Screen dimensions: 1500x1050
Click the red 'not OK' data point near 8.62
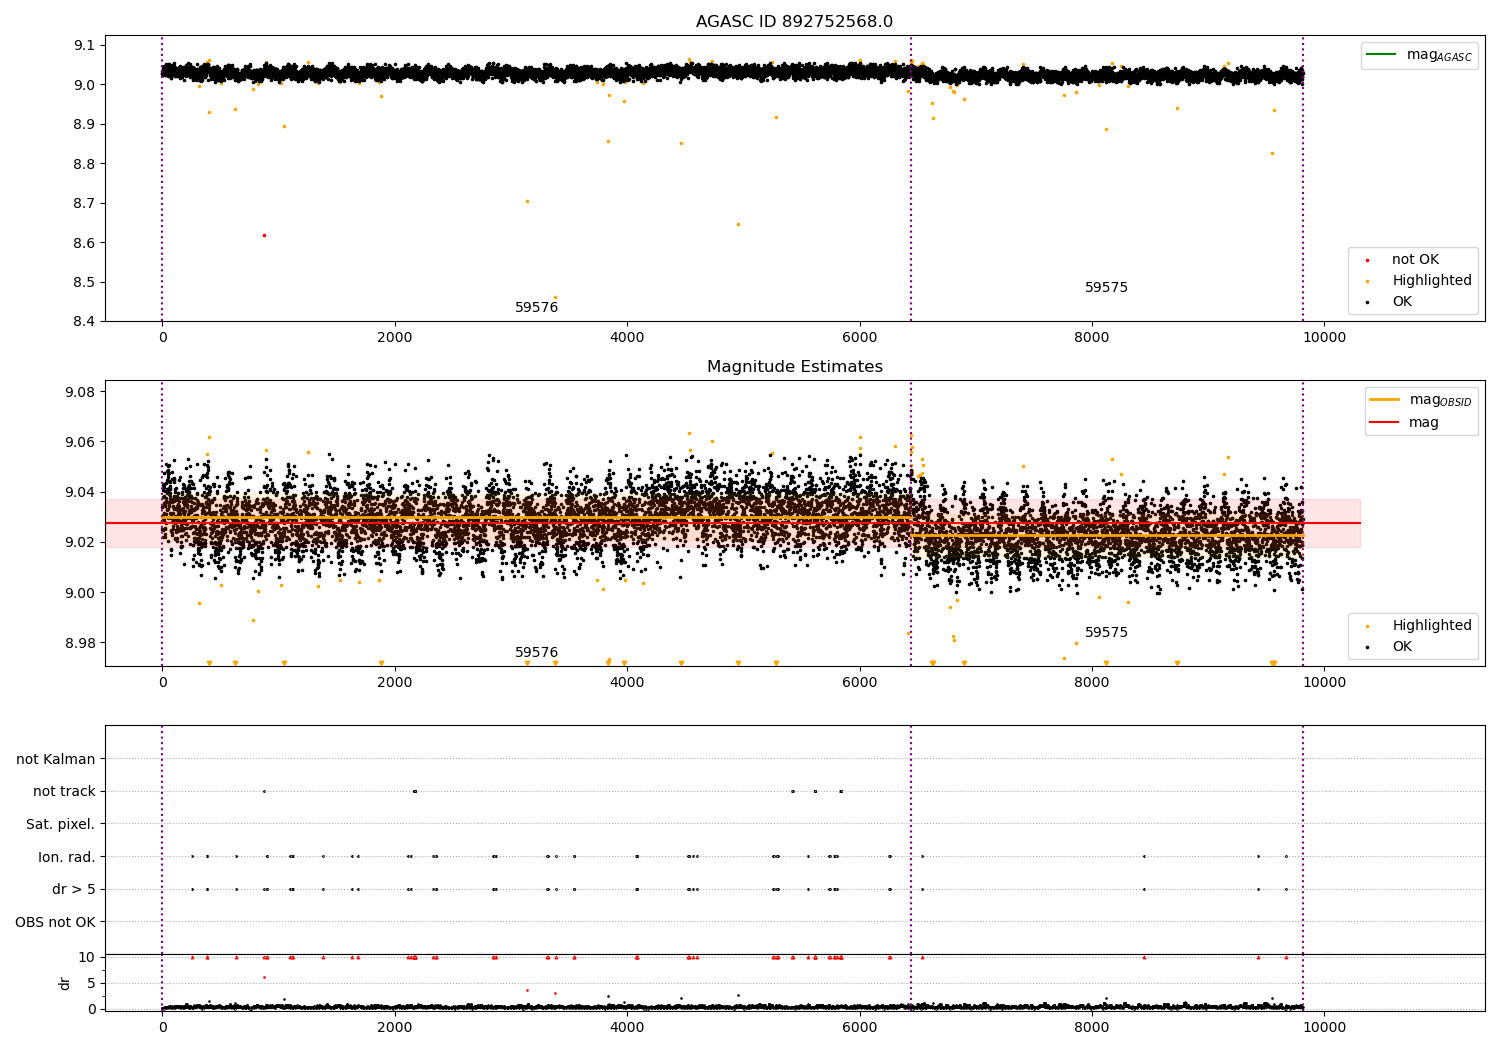pos(264,235)
